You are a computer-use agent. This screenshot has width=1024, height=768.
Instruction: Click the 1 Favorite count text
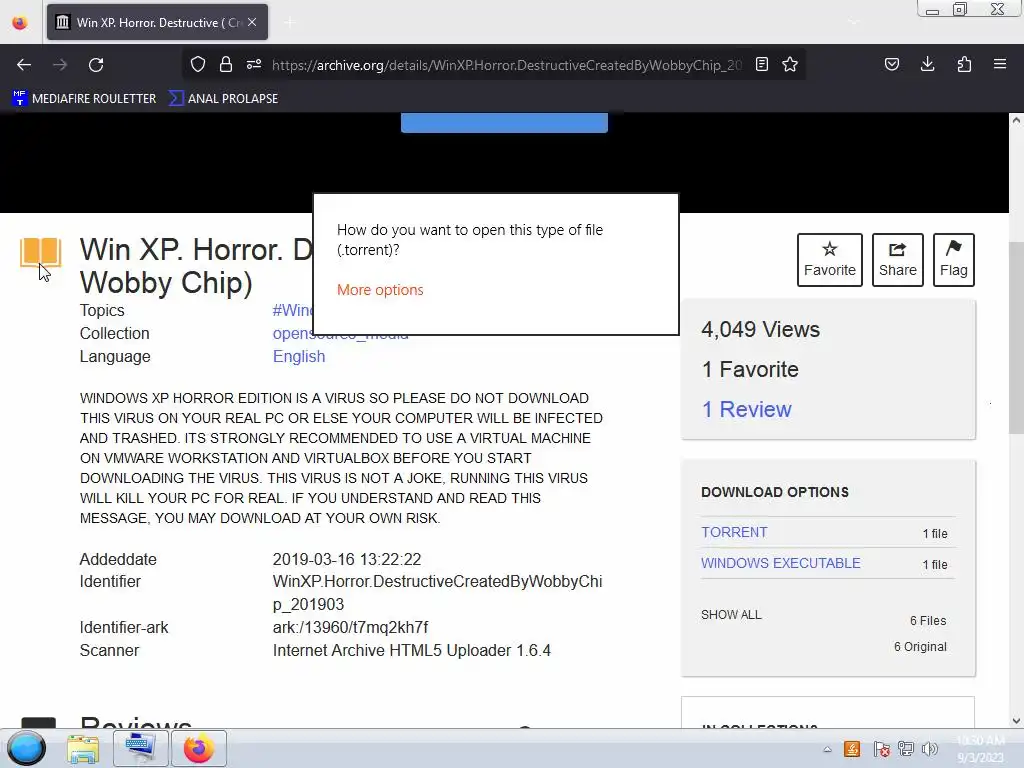[x=750, y=370]
